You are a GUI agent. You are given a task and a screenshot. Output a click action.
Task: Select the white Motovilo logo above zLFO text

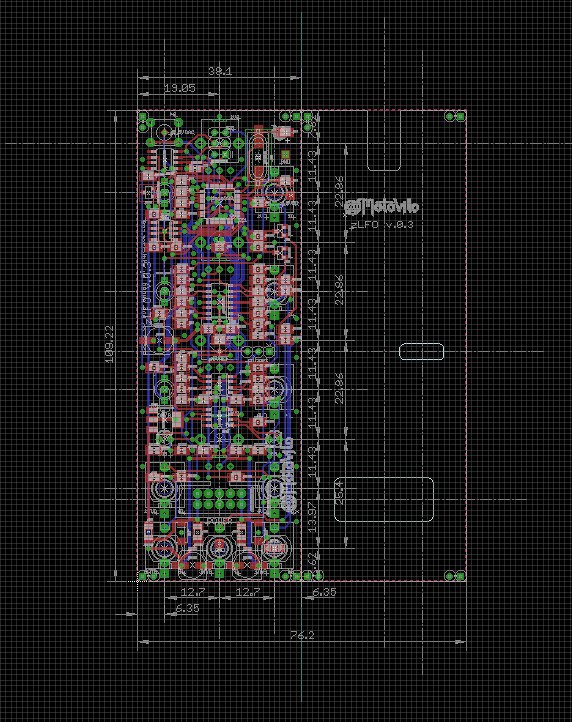(382, 207)
